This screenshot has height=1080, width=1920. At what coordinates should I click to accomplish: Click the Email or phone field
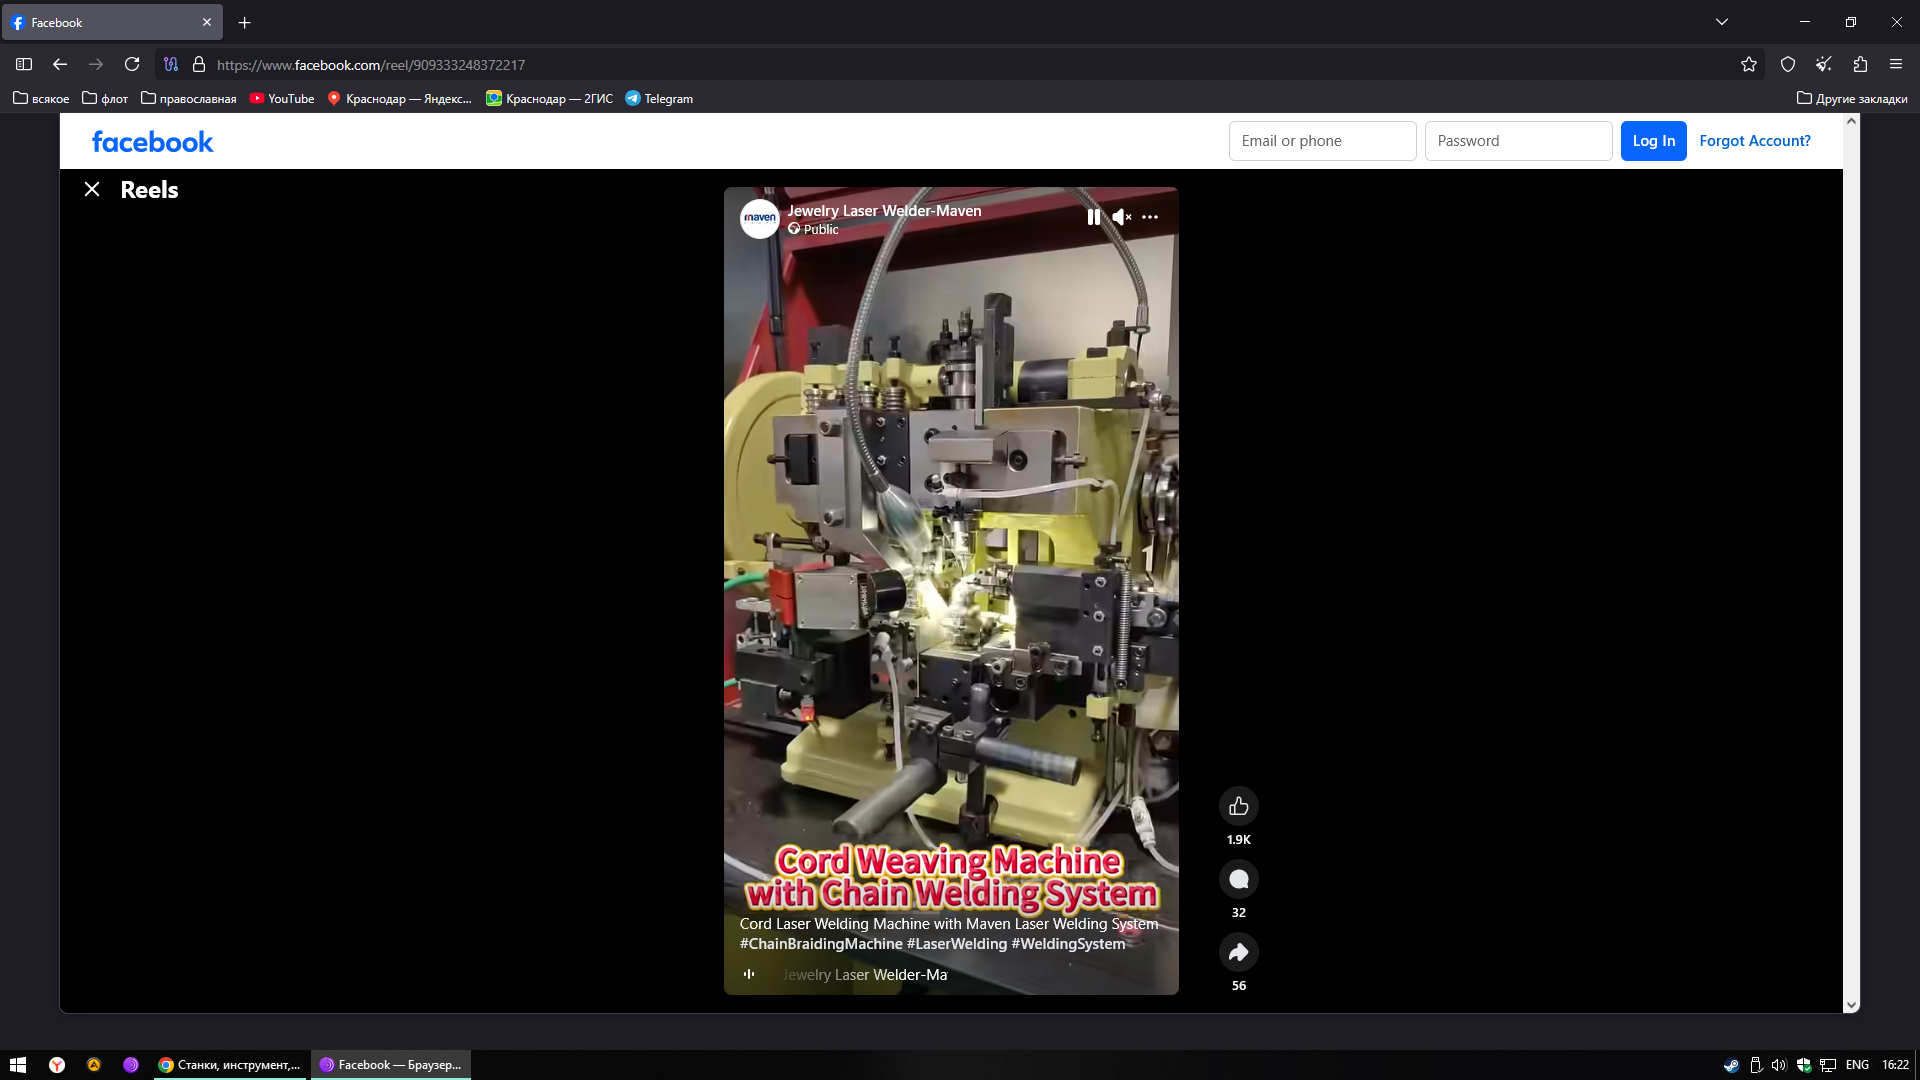tap(1321, 141)
